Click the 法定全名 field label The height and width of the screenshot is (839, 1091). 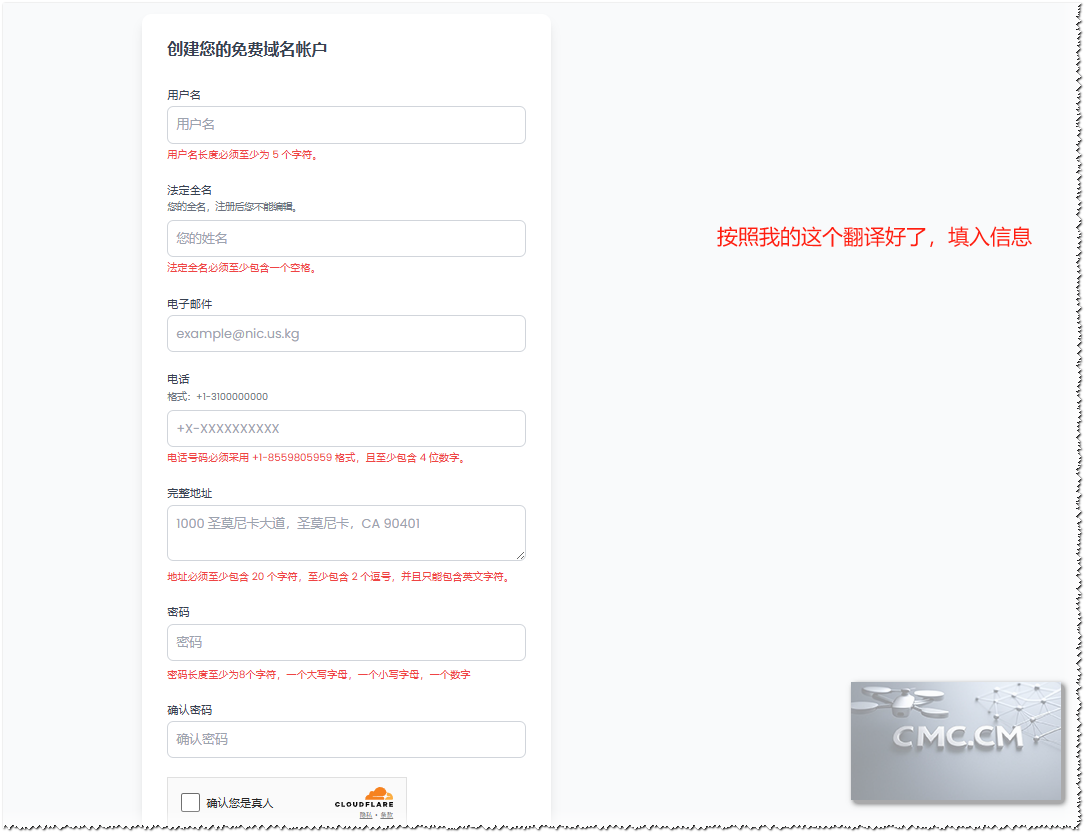(189, 190)
